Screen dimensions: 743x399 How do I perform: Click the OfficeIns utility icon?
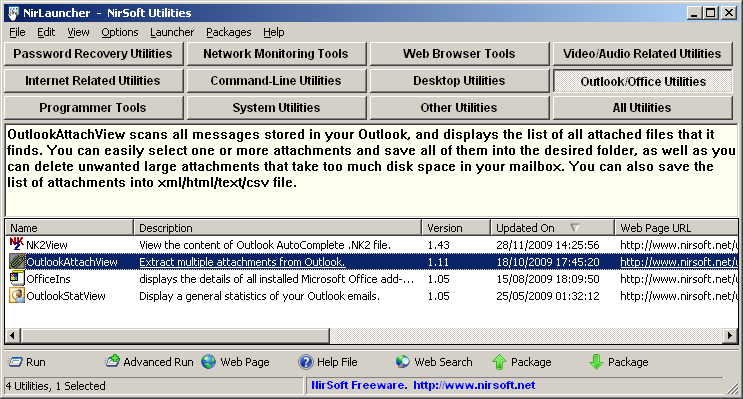pyautogui.click(x=17, y=279)
